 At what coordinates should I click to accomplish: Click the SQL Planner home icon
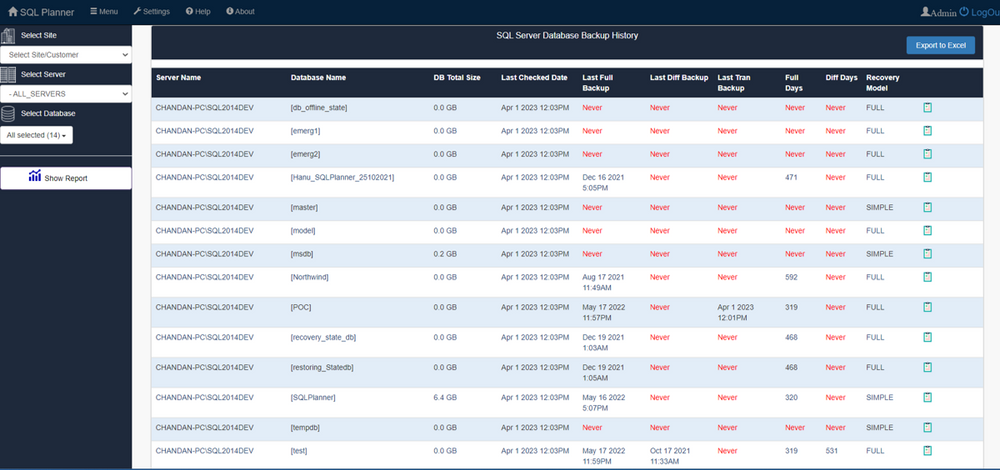(13, 12)
